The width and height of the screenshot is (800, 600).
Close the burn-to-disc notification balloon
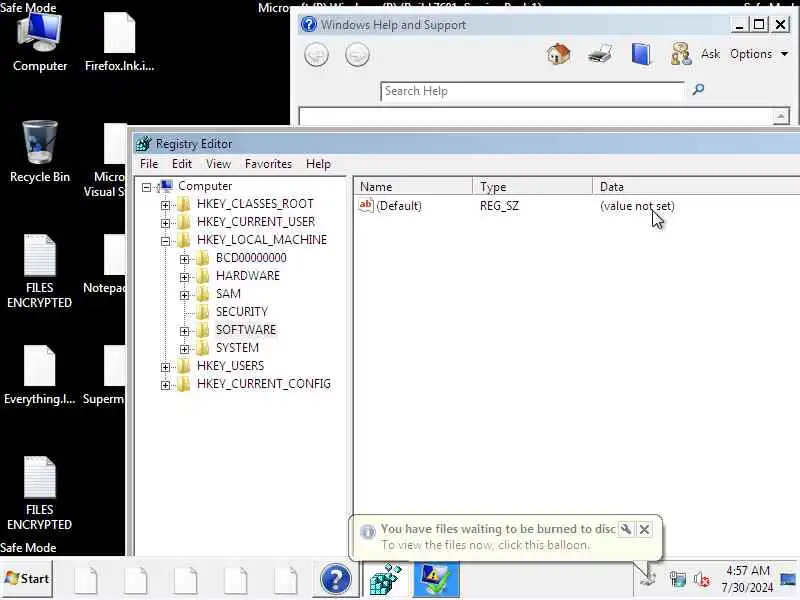click(x=644, y=529)
